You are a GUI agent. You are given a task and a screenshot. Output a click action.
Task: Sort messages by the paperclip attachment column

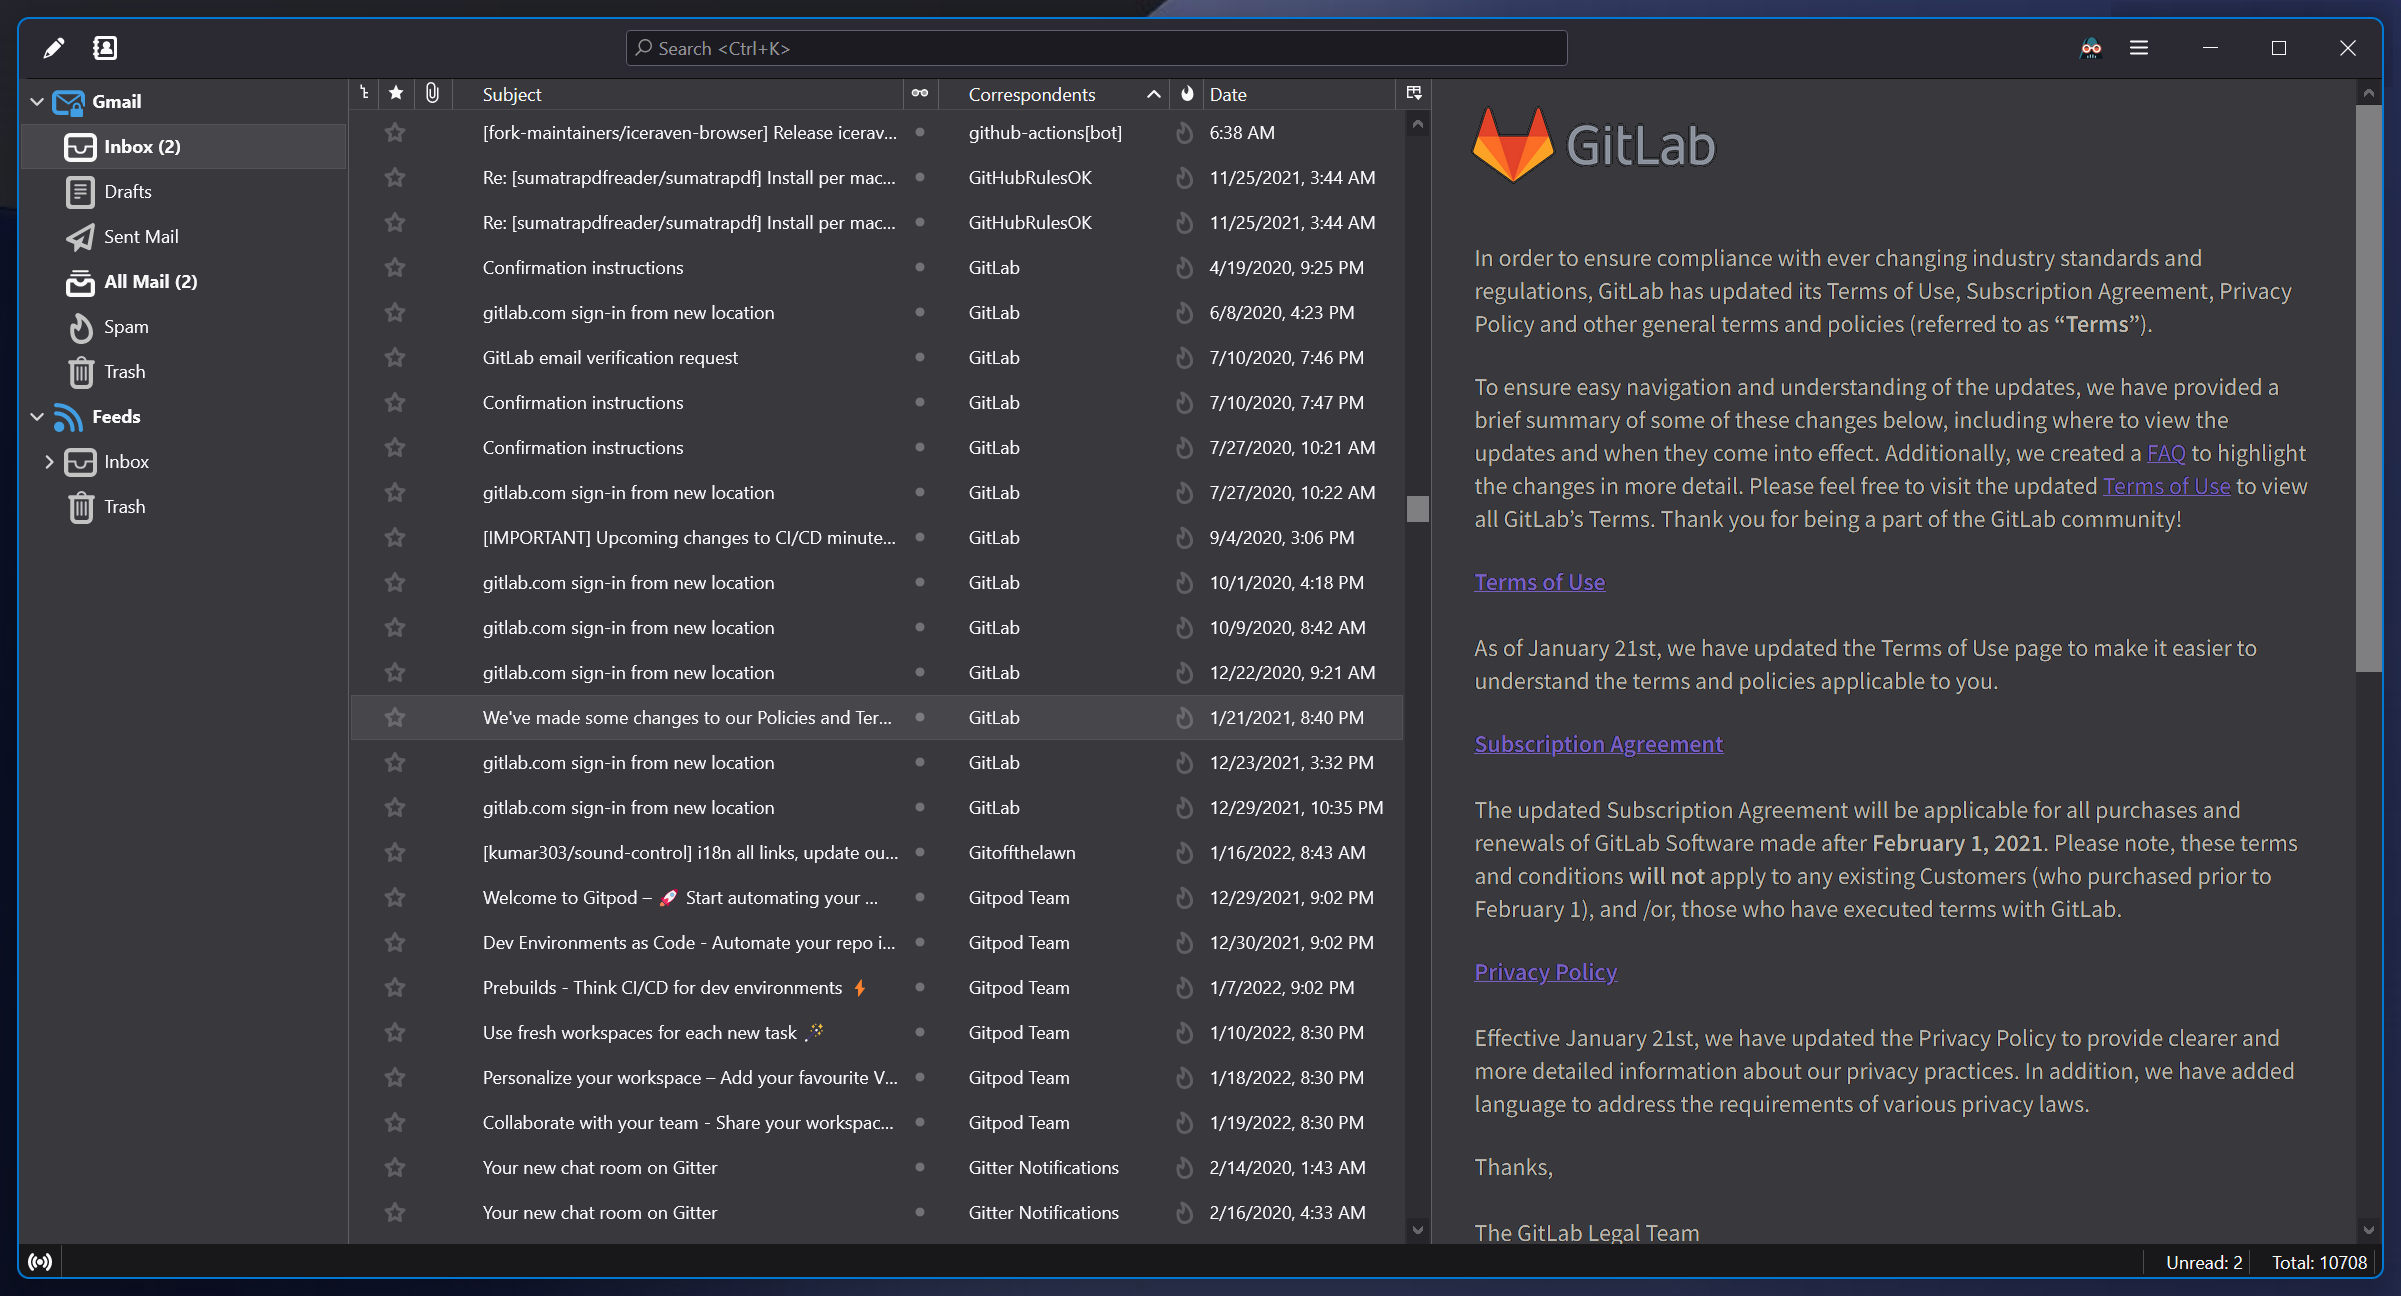pyautogui.click(x=431, y=93)
